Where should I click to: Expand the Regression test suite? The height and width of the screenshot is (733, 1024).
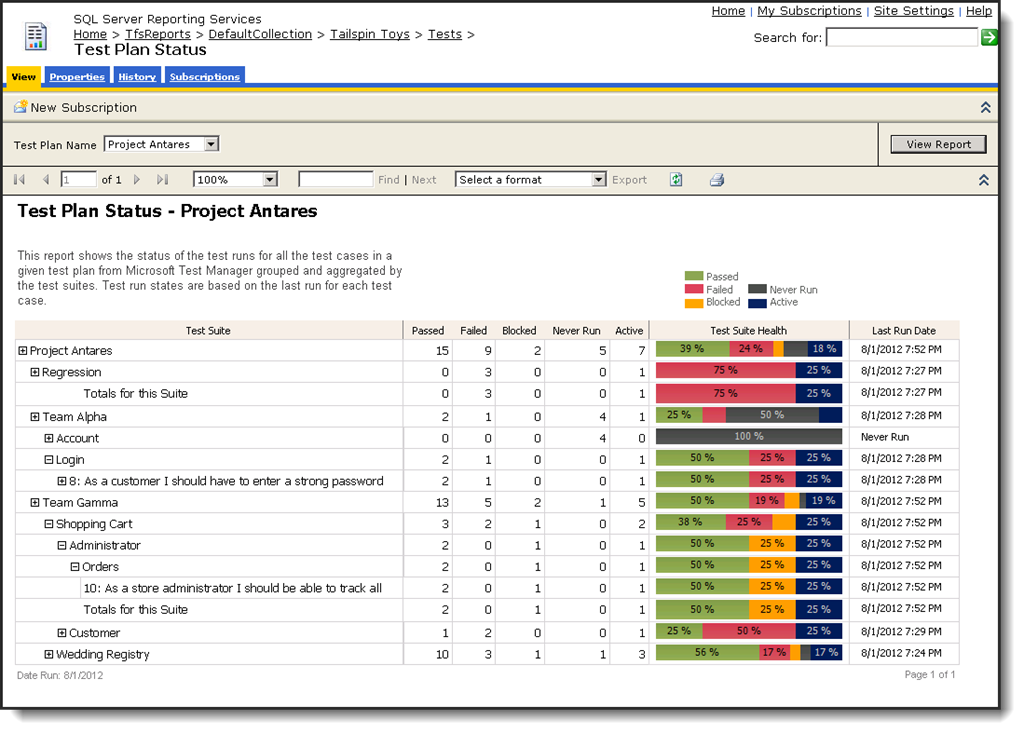(x=35, y=372)
